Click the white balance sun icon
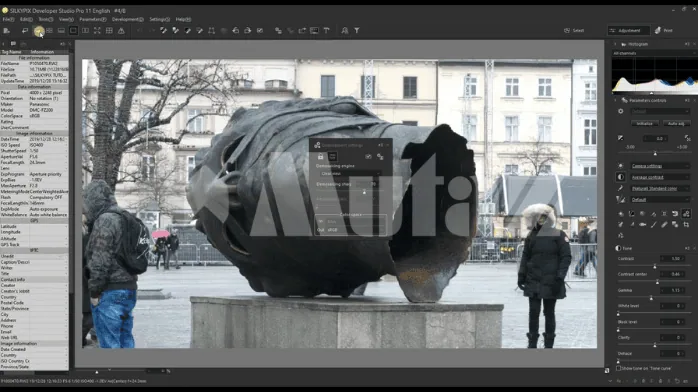 coord(621,166)
